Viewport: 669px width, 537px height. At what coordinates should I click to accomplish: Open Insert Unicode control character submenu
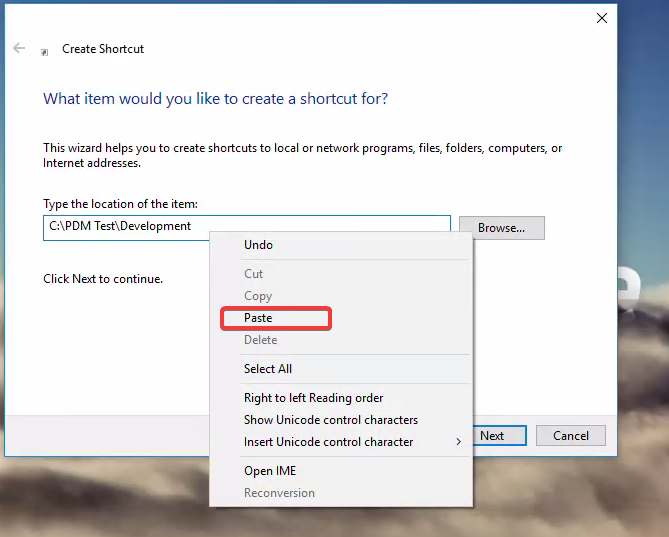[x=341, y=442]
